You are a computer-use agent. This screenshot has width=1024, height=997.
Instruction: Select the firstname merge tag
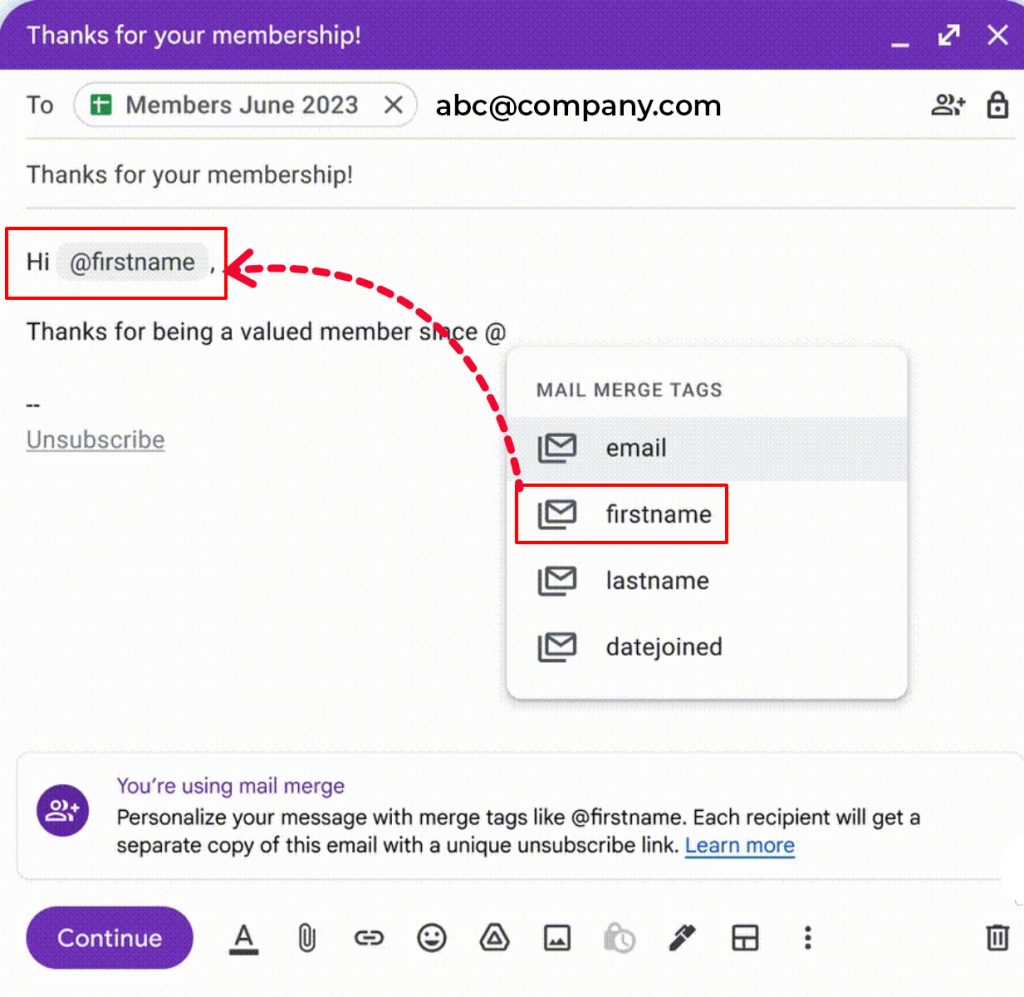tap(658, 514)
